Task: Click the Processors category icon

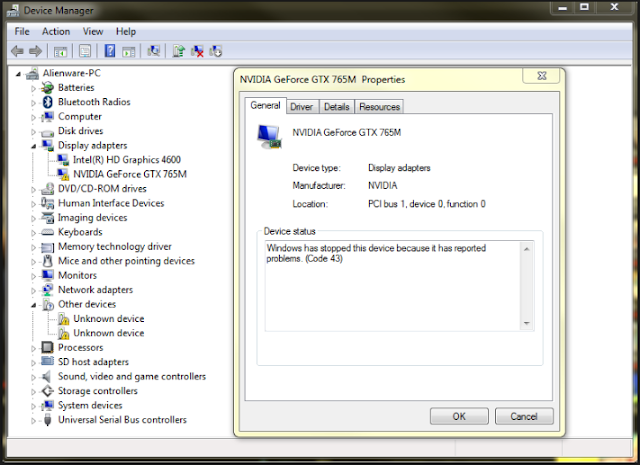Action: click(x=48, y=347)
